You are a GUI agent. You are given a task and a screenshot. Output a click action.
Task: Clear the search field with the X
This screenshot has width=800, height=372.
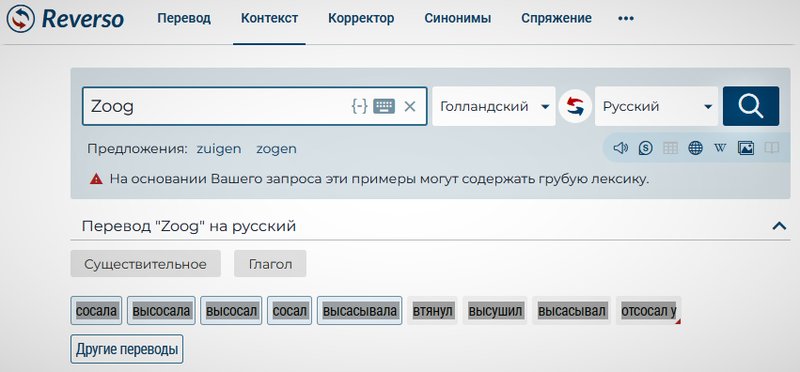click(410, 106)
